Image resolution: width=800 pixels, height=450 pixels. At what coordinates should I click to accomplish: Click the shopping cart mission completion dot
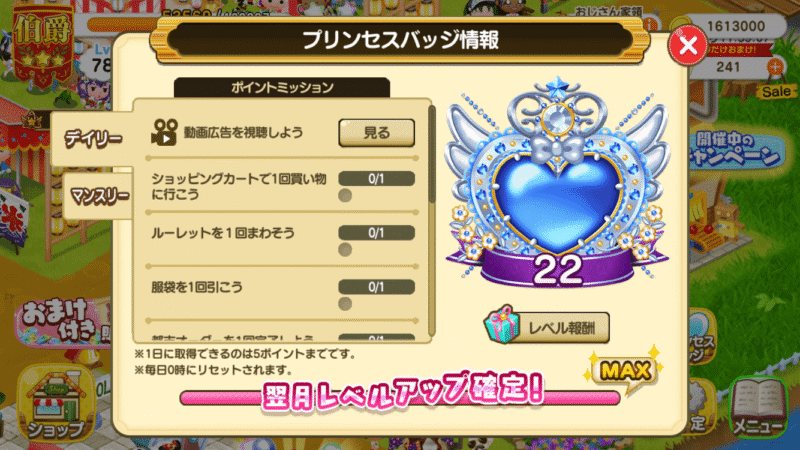pyautogui.click(x=345, y=195)
